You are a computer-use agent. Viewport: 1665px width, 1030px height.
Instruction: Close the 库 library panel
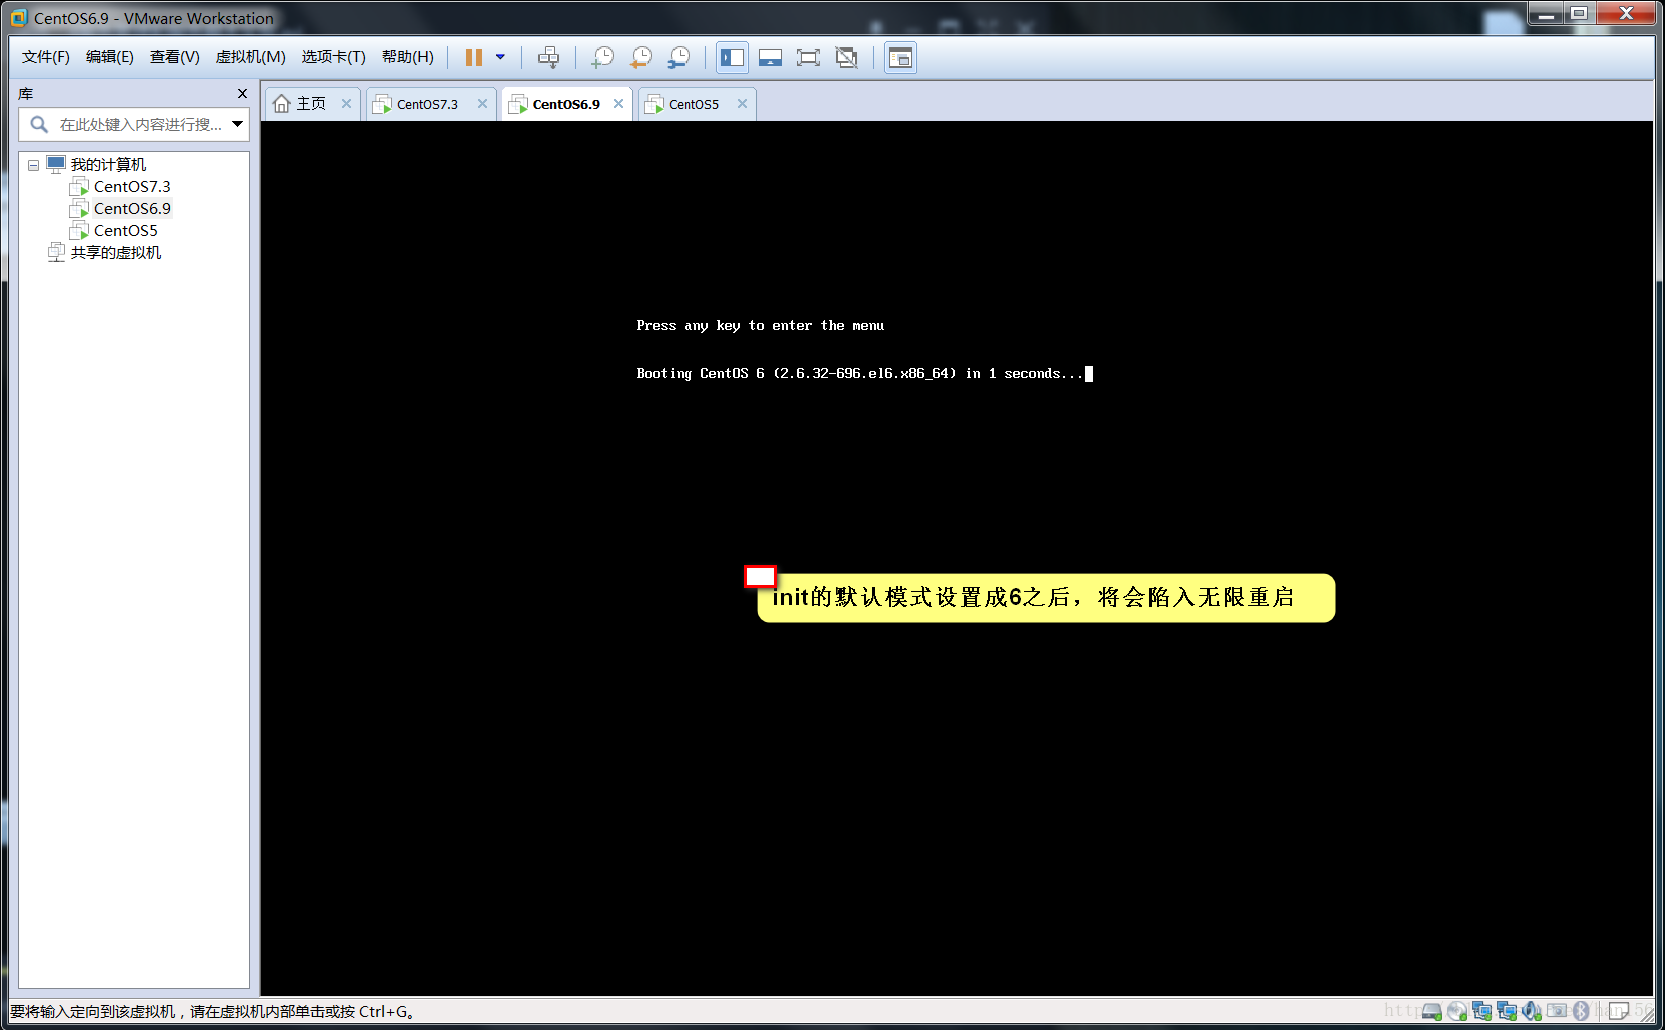click(x=242, y=93)
